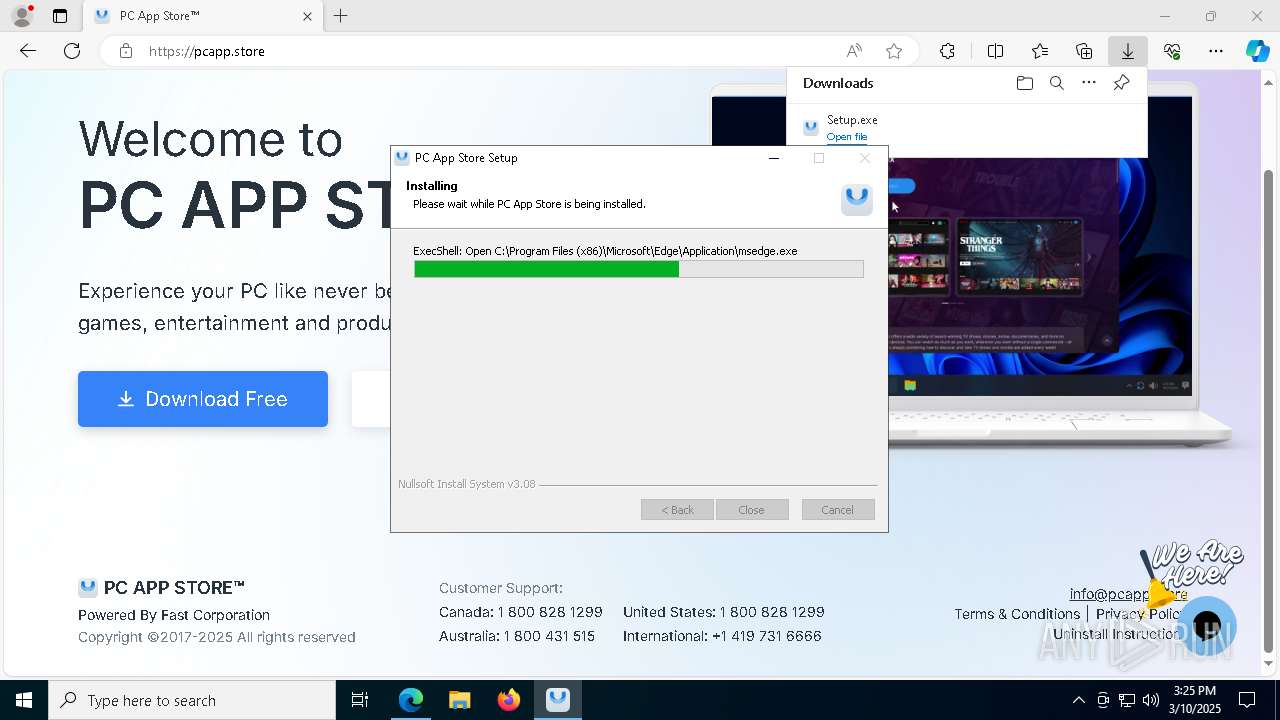The width and height of the screenshot is (1280, 720).
Task: Open the Read aloud icon
Action: (x=854, y=51)
